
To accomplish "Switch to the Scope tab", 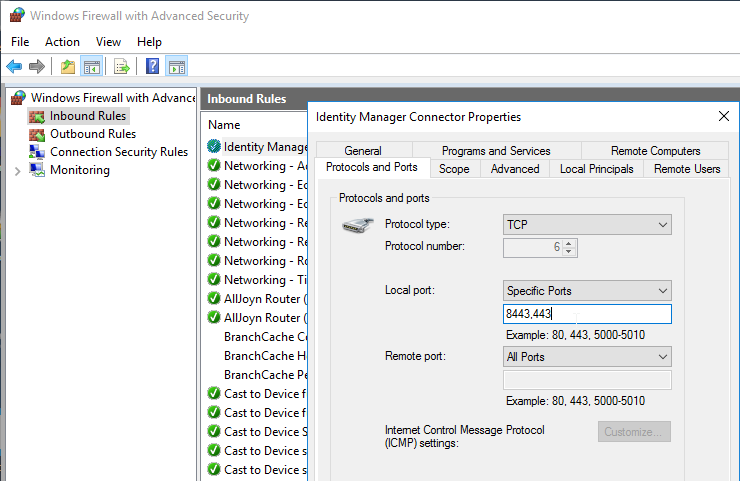I will coord(454,169).
